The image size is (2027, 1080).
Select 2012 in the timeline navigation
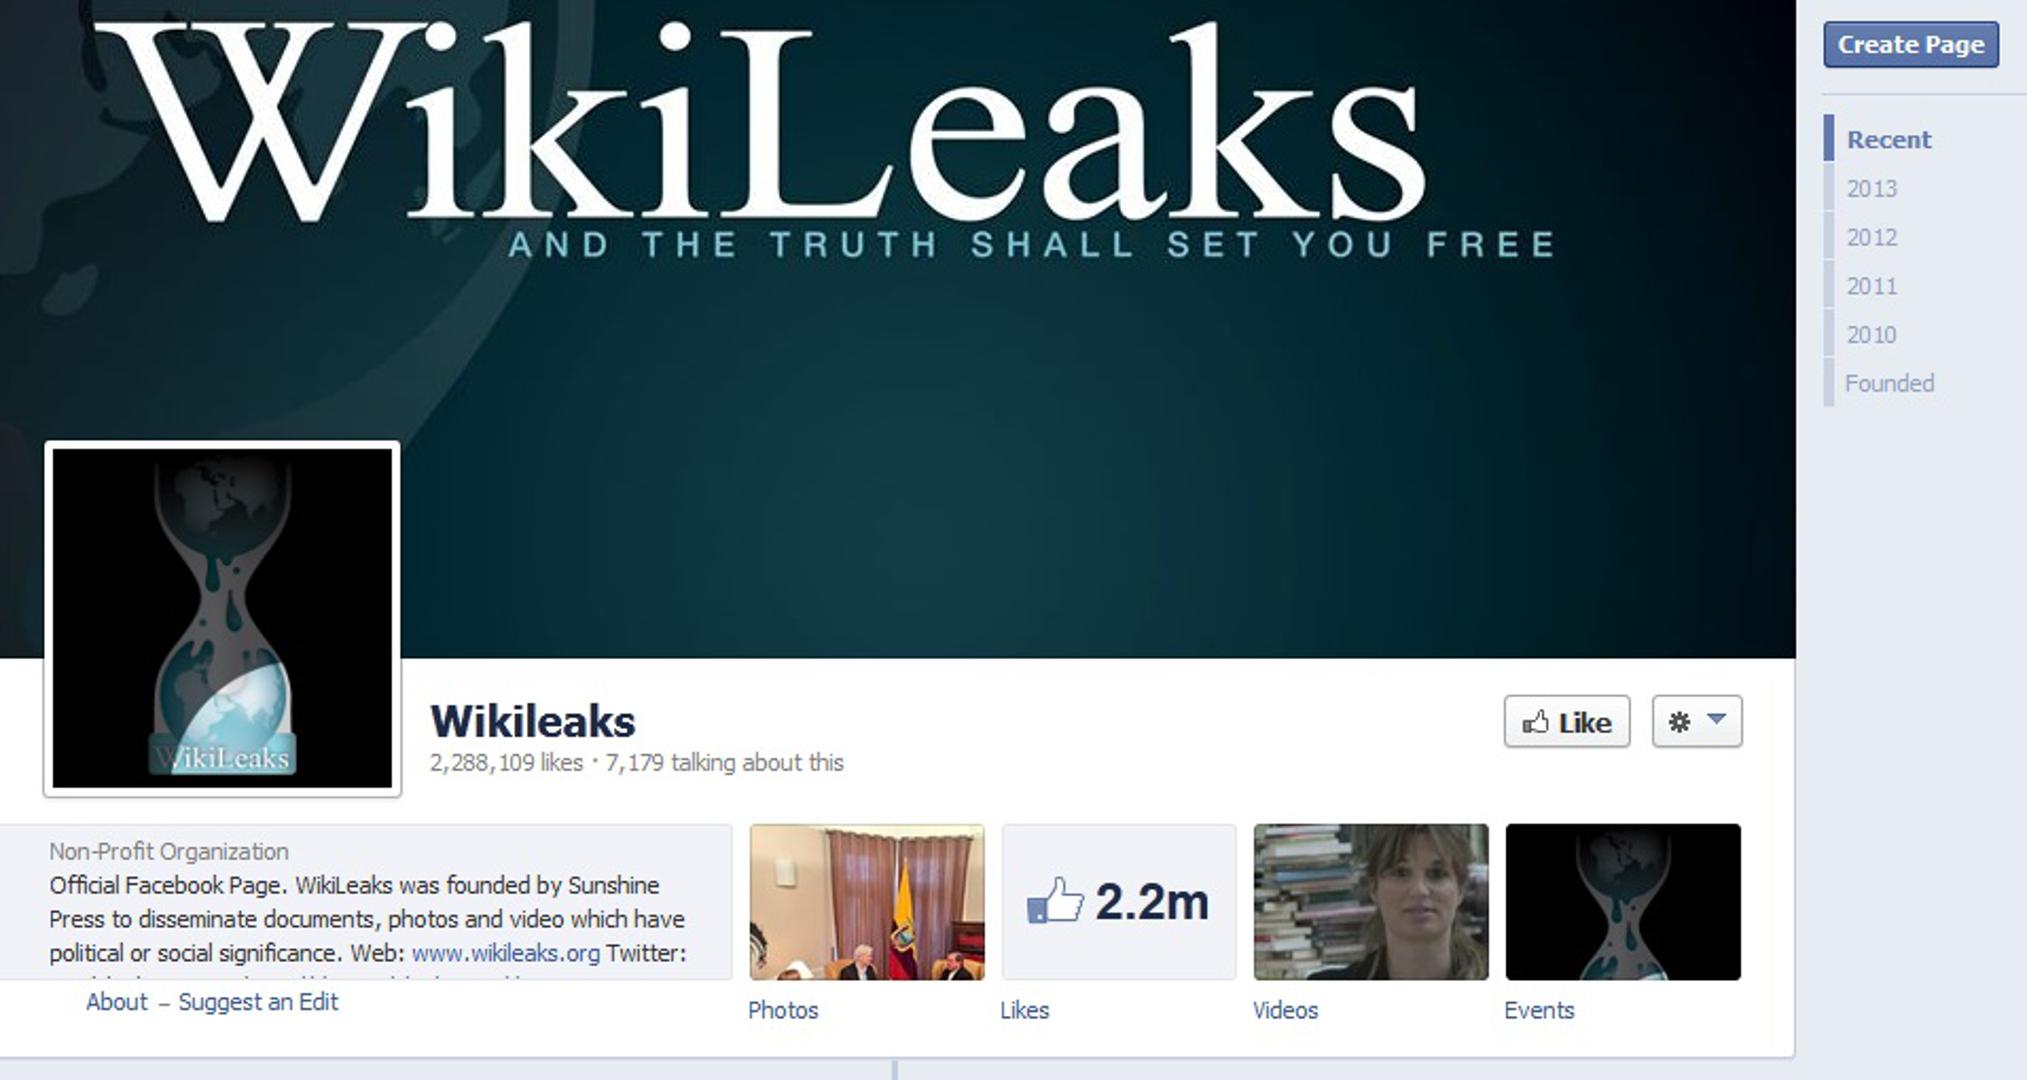[1871, 238]
